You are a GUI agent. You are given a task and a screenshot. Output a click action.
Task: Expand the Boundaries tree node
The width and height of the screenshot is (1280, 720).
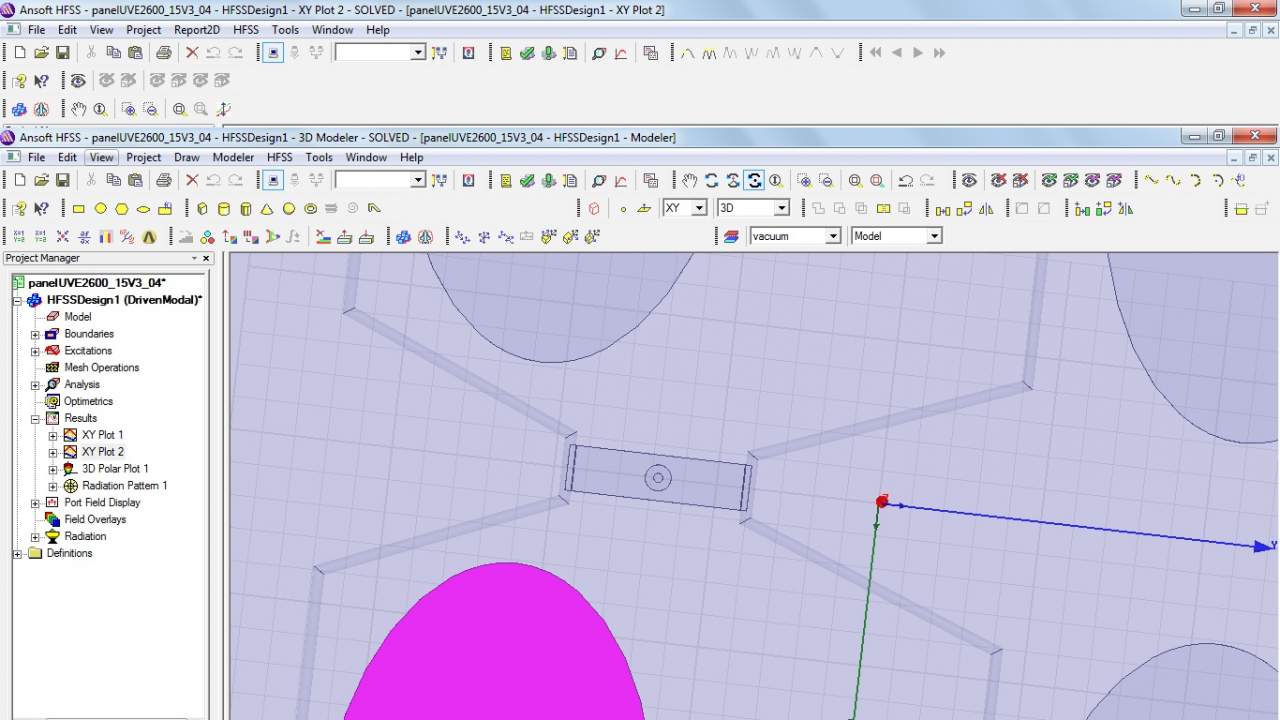tap(36, 334)
